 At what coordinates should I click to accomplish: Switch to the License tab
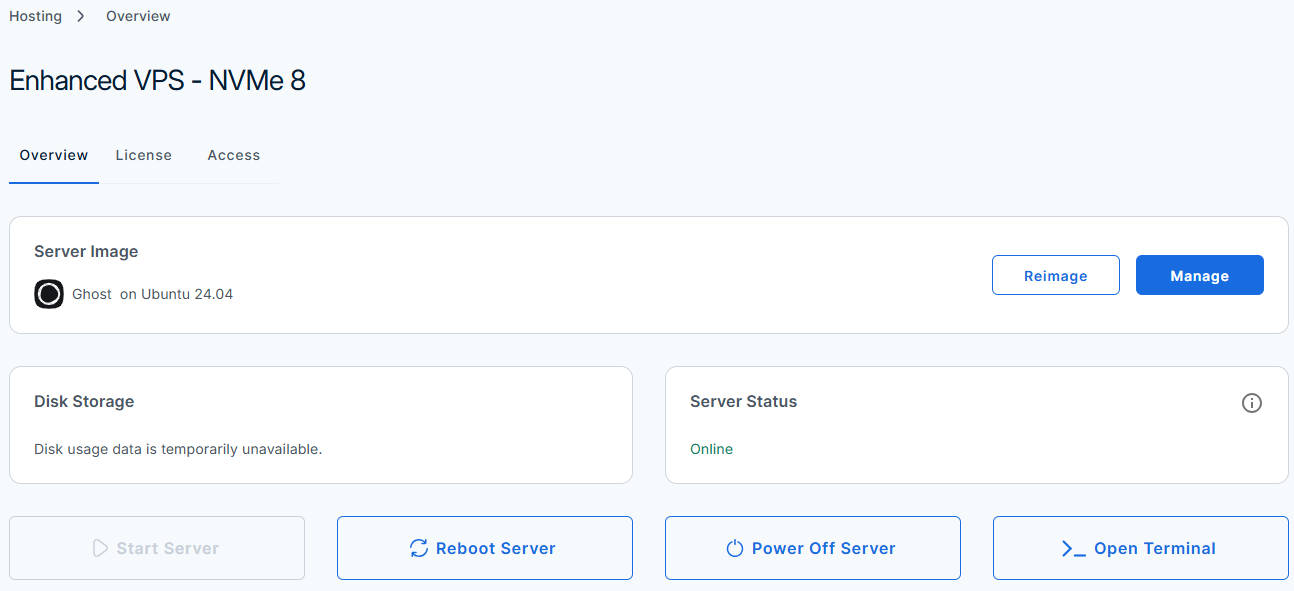(143, 155)
